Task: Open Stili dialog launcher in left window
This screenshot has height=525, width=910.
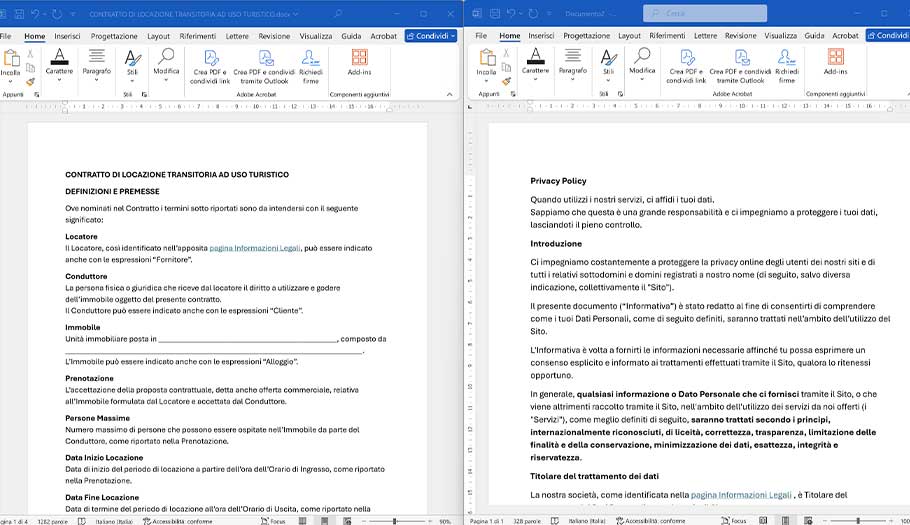Action: click(x=144, y=94)
